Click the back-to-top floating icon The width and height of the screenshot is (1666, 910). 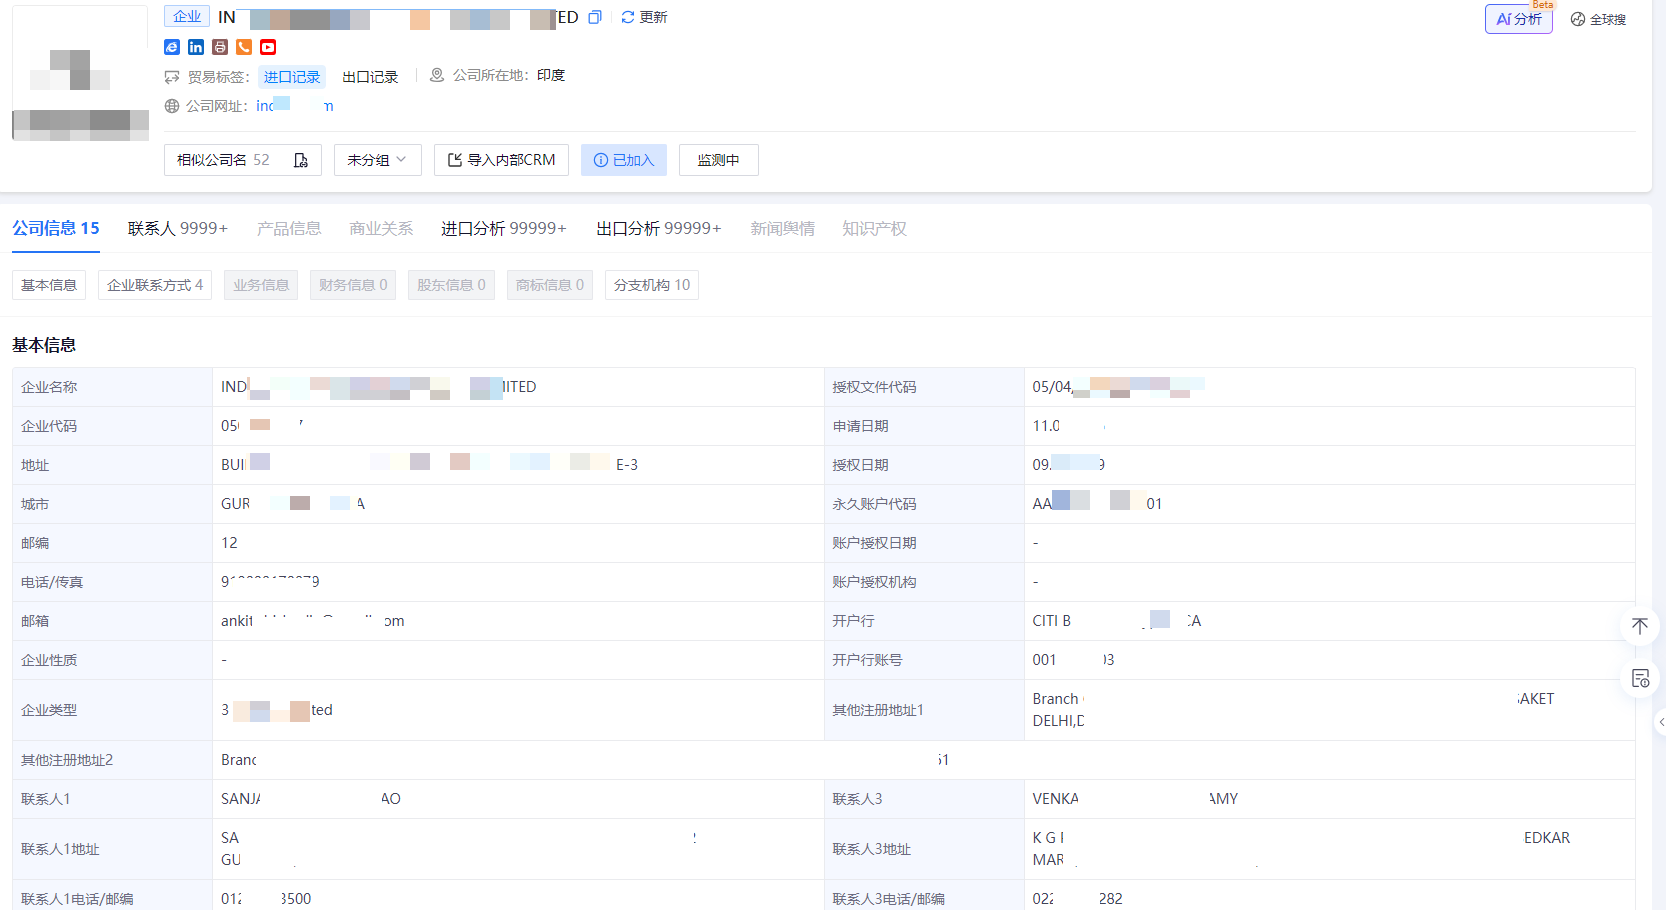pos(1640,625)
